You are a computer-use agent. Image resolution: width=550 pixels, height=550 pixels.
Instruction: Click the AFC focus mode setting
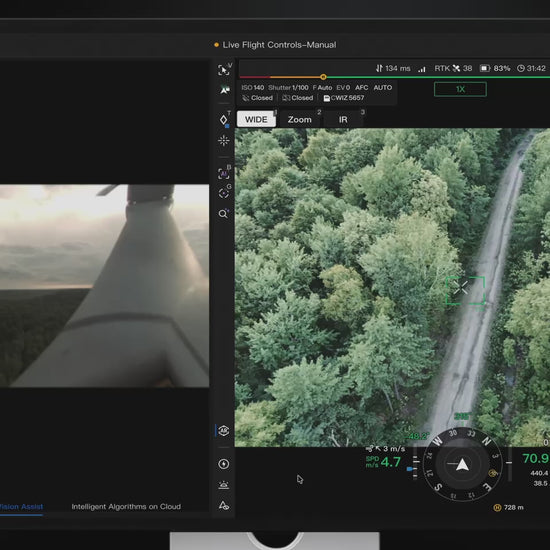point(362,87)
